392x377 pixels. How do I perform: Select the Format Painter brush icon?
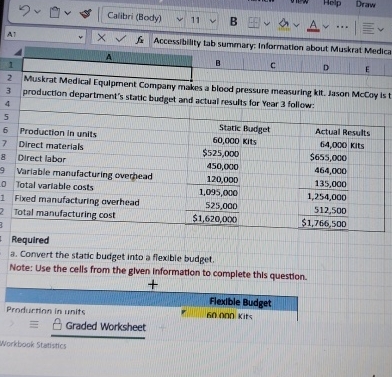[x=86, y=14]
